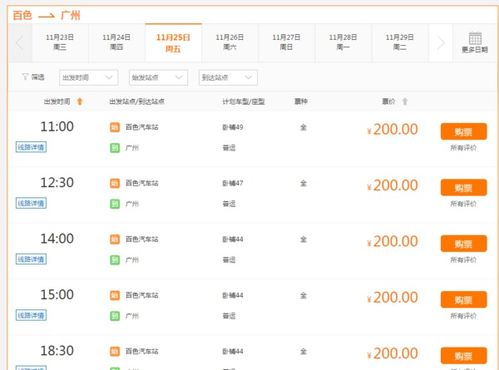This screenshot has height=370, width=499.
Task: Click the 计划车型/座型 column header
Action: coord(243,101)
